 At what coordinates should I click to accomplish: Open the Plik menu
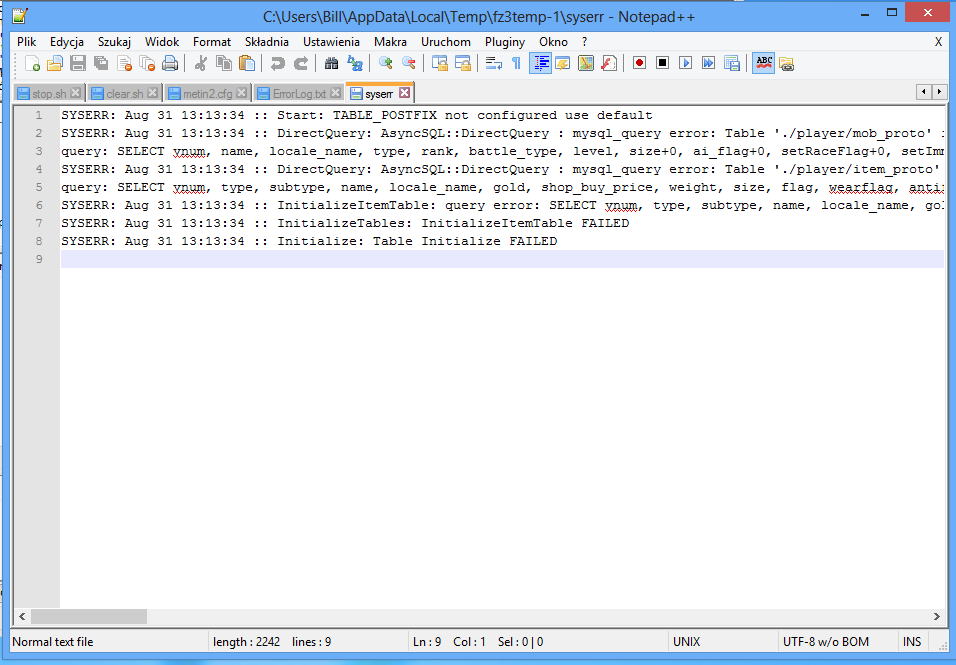(x=26, y=42)
